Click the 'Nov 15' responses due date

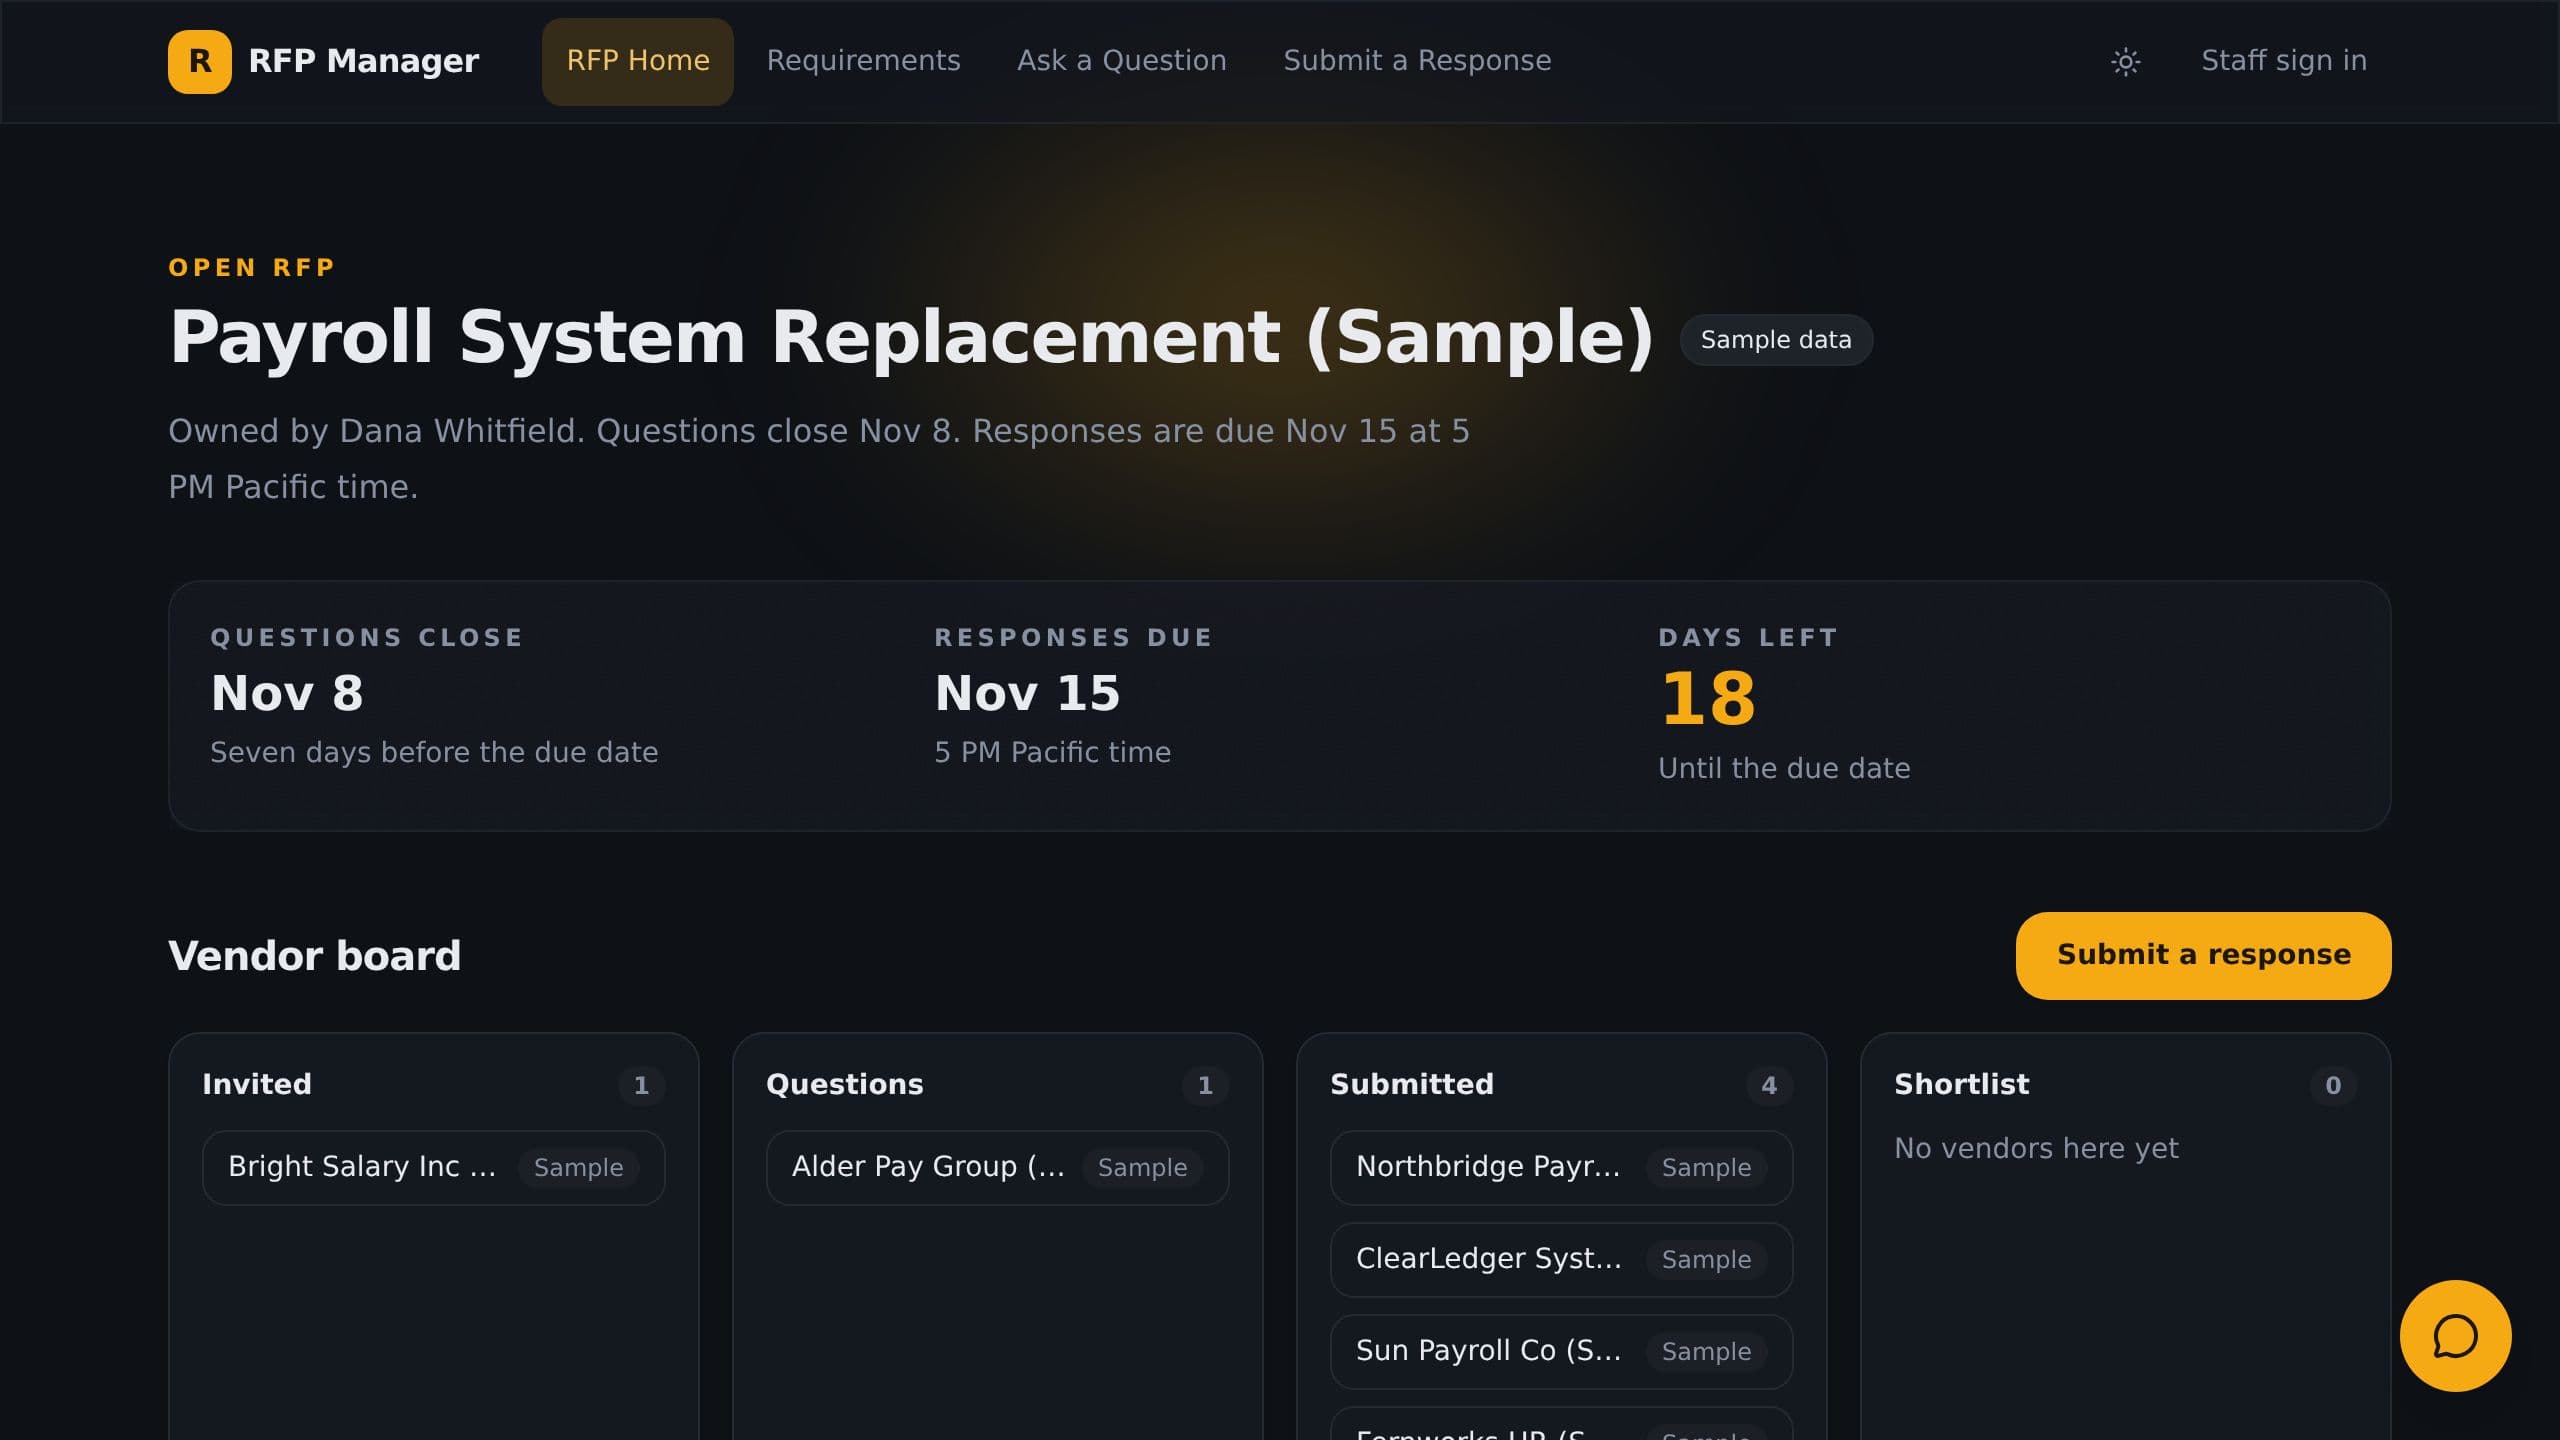(x=1027, y=693)
